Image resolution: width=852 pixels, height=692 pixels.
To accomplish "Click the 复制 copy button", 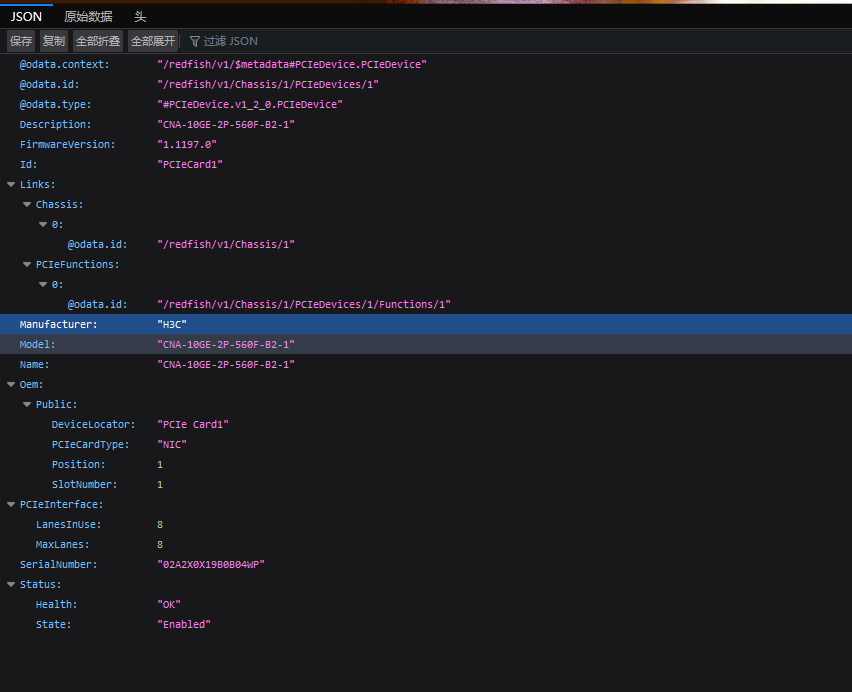I will pyautogui.click(x=54, y=41).
